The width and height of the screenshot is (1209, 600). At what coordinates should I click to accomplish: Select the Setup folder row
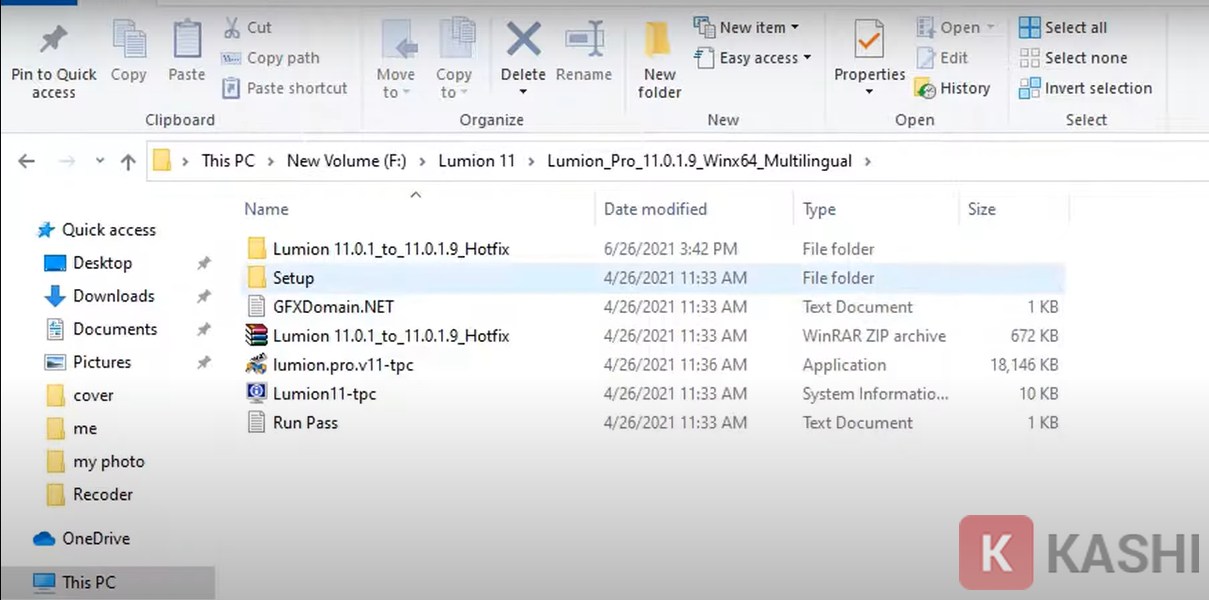293,278
